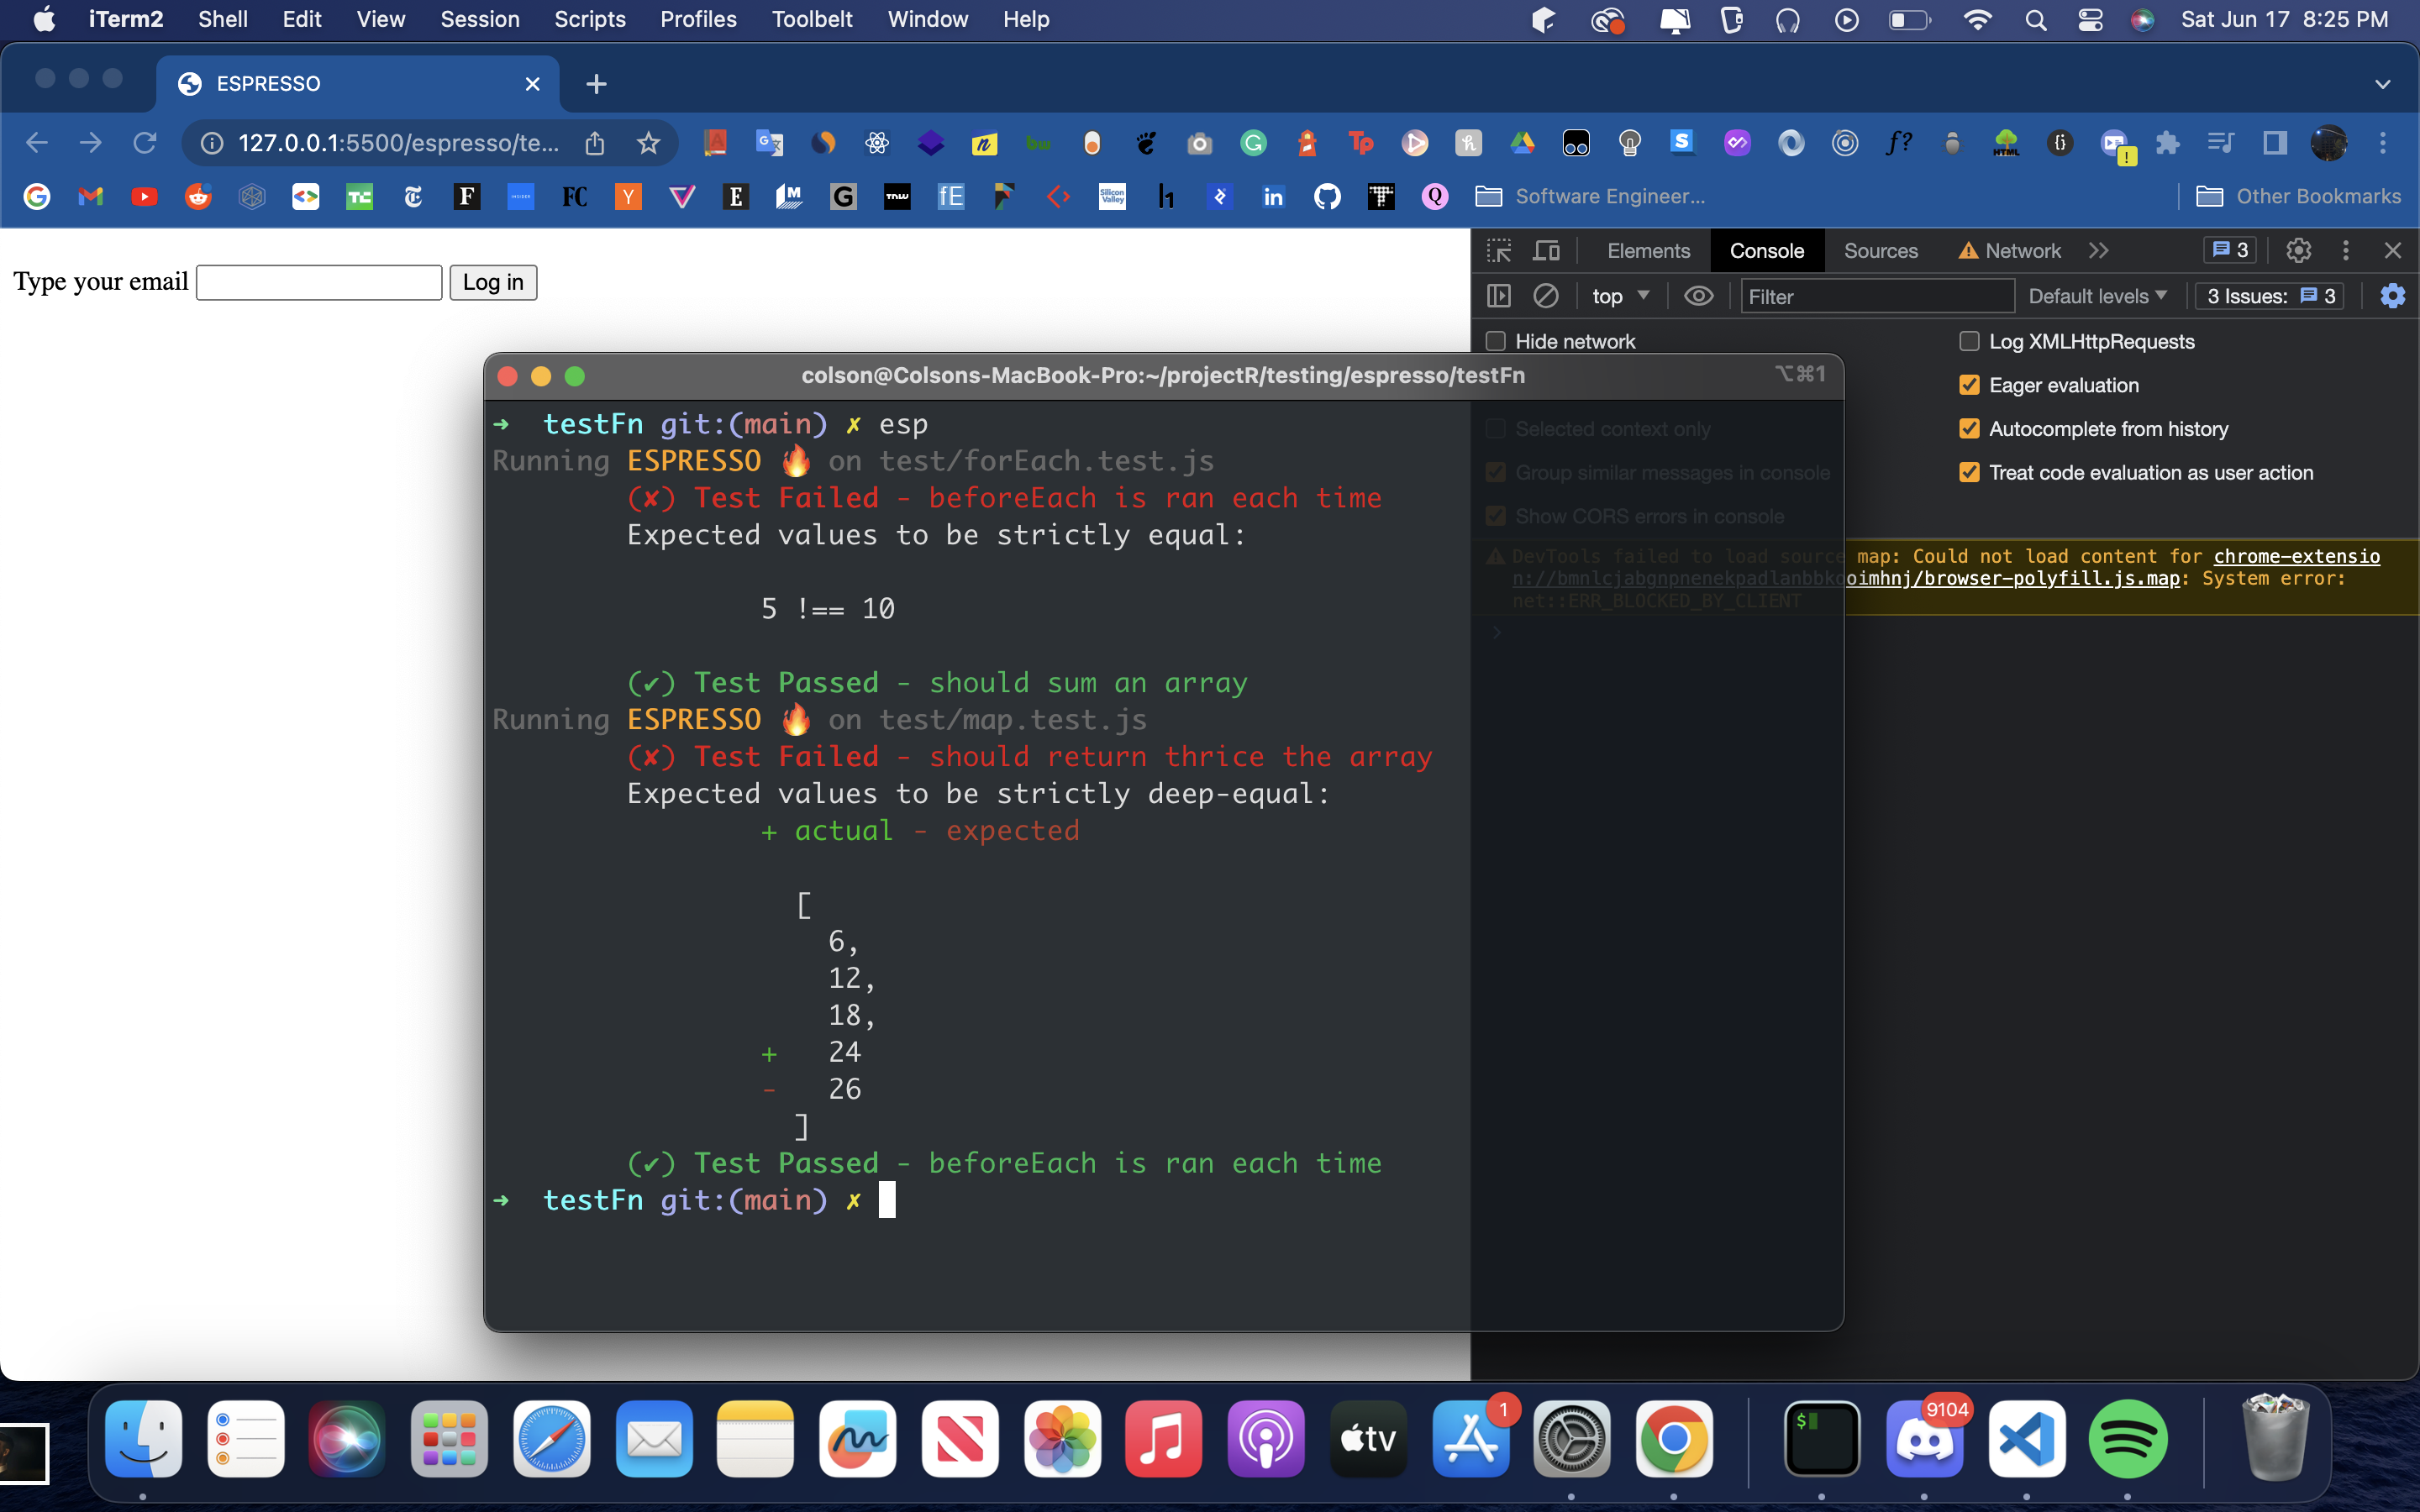Click the Wi-Fi menu bar icon
The image size is (2420, 1512).
(1977, 20)
